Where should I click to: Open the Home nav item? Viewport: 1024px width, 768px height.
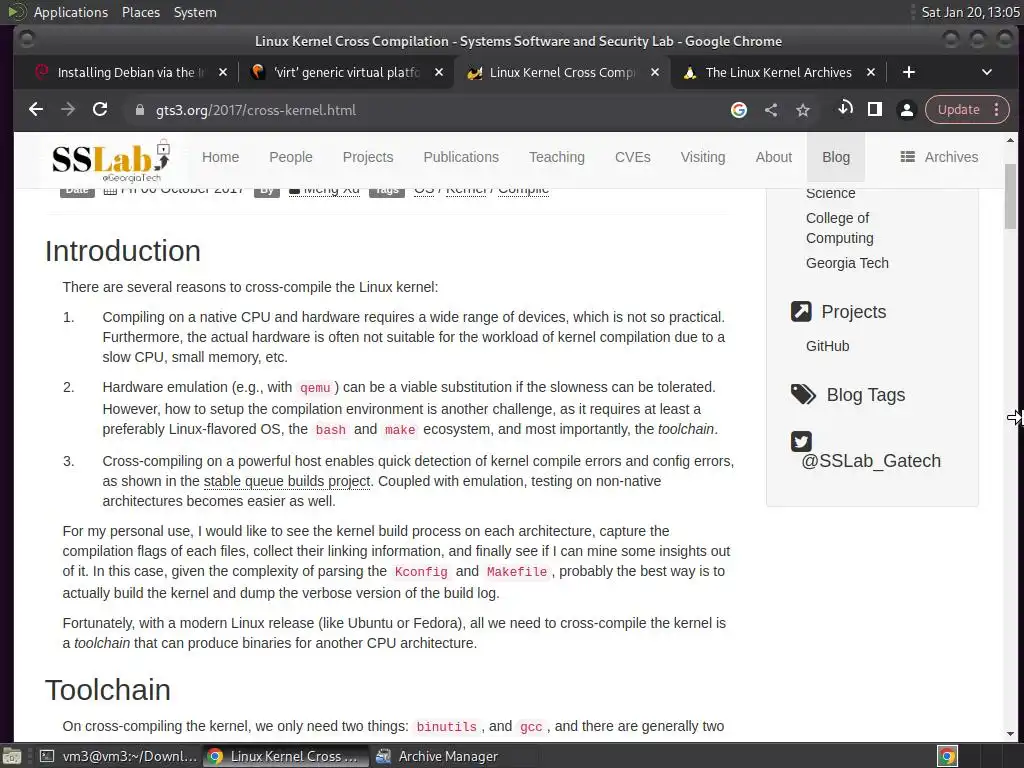(x=220, y=157)
